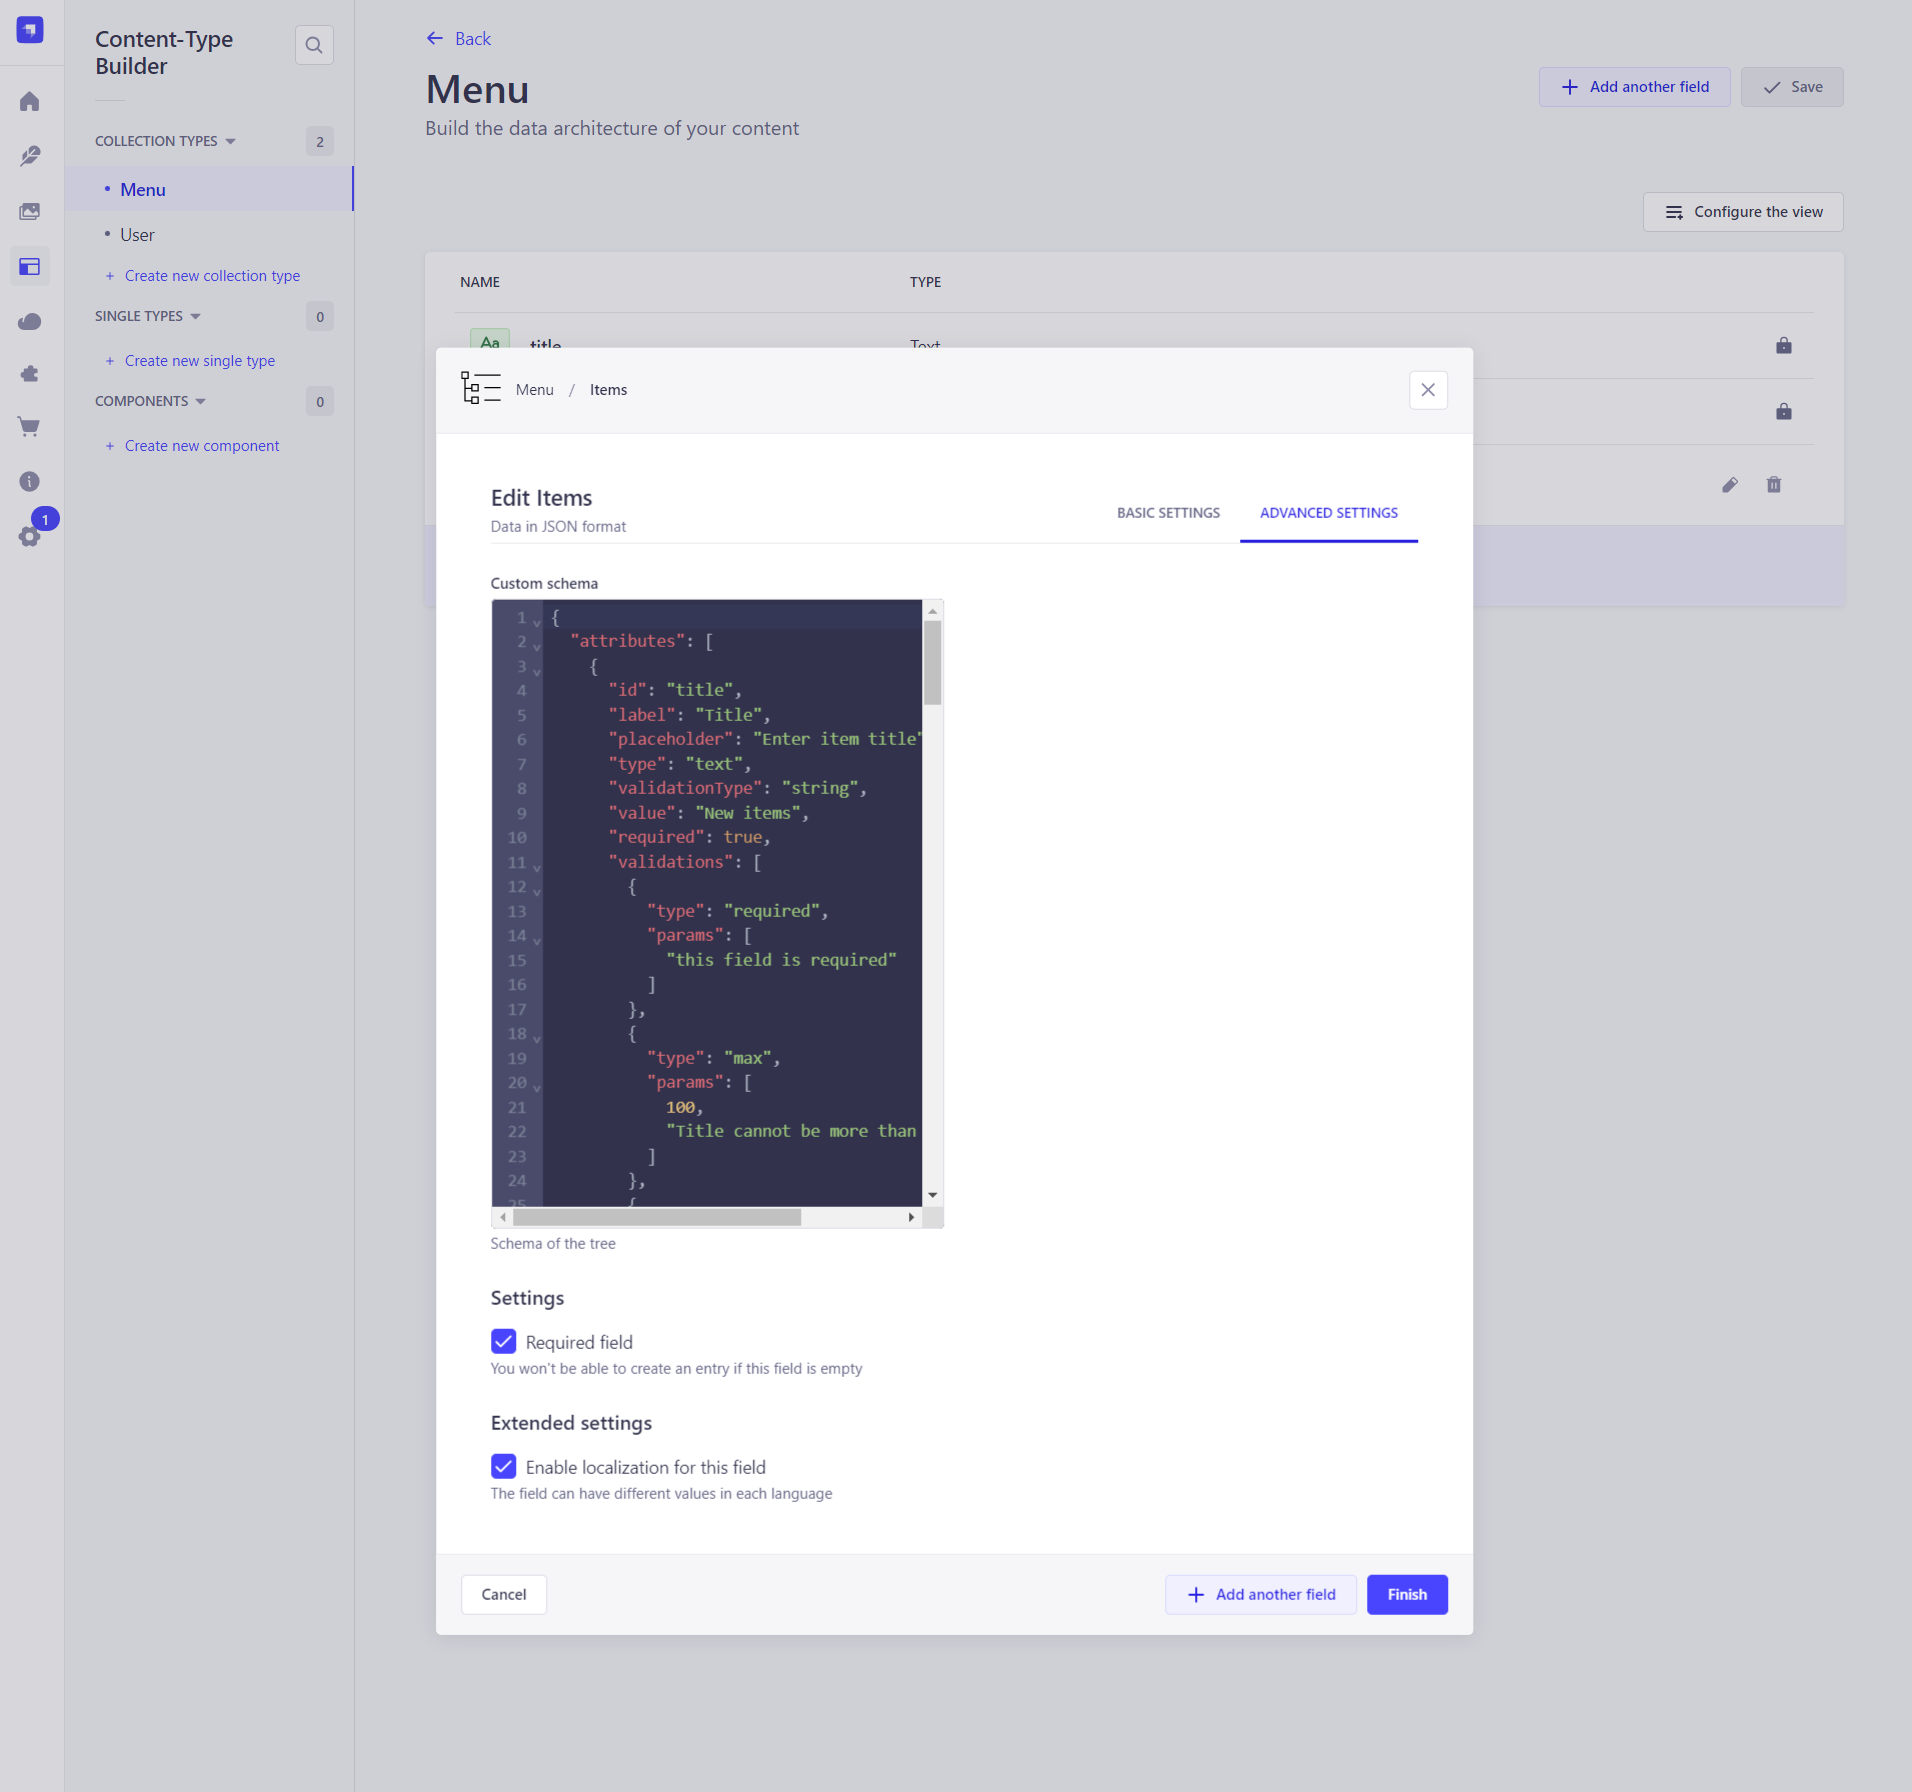Click the search icon in Content-Type Builder
Screen dimensions: 1912x1792
[x=314, y=45]
